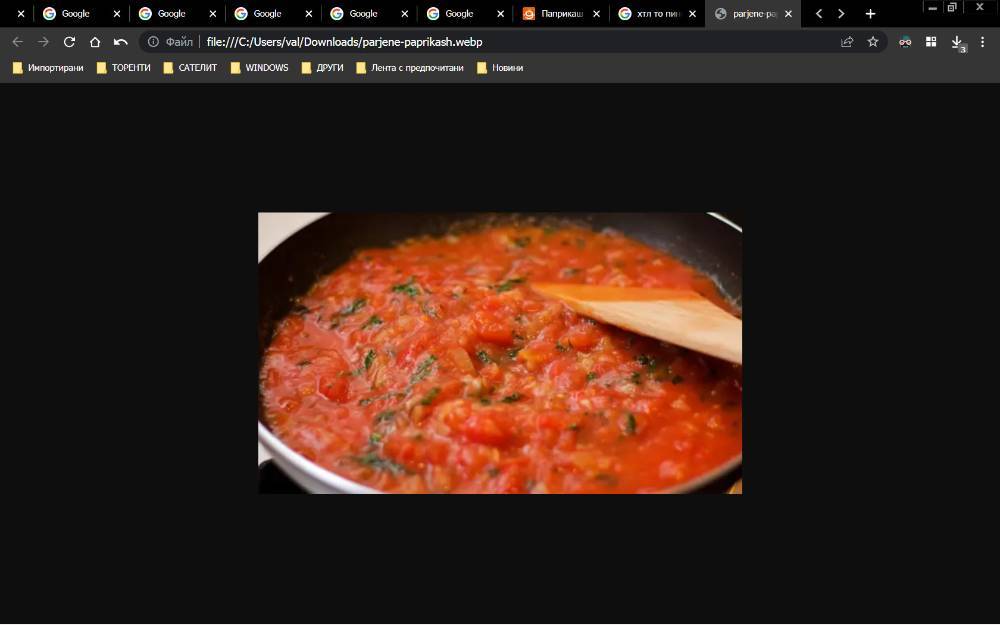Viewport: 1000px width, 625px height.
Task: Open the three-dot browser menu
Action: [x=983, y=42]
